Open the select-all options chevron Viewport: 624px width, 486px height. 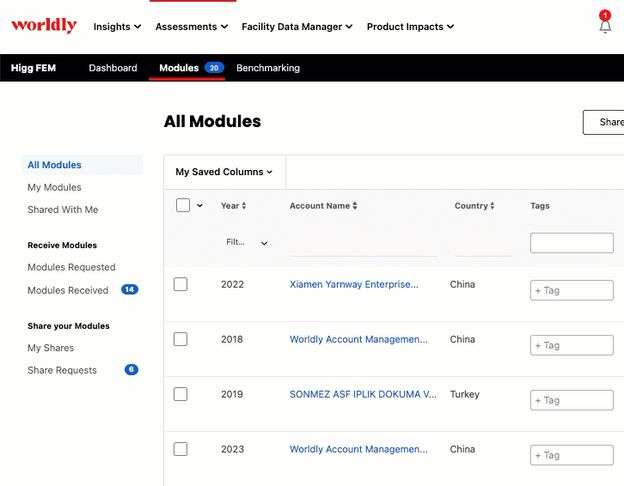click(200, 205)
